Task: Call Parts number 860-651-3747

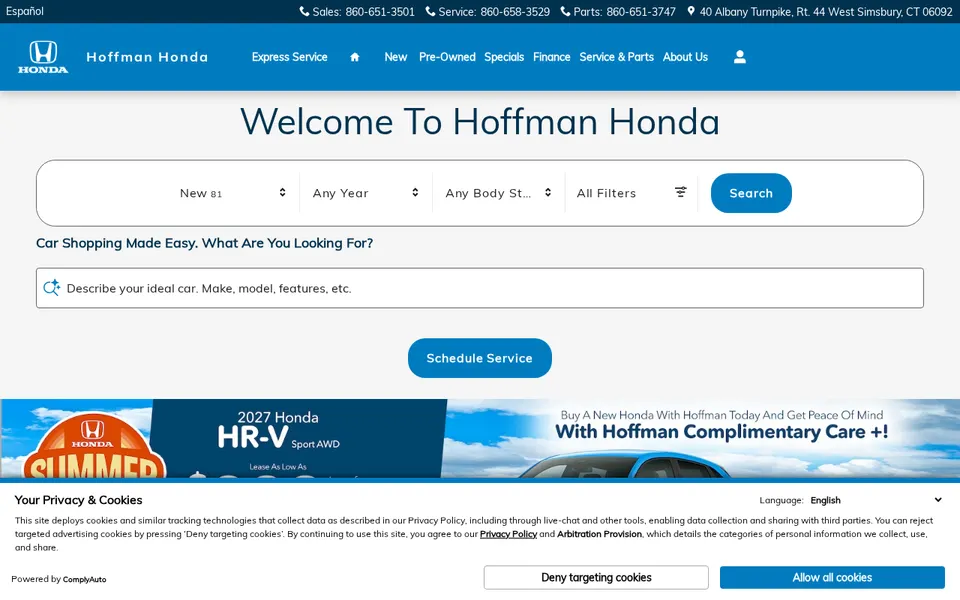Action: (641, 12)
